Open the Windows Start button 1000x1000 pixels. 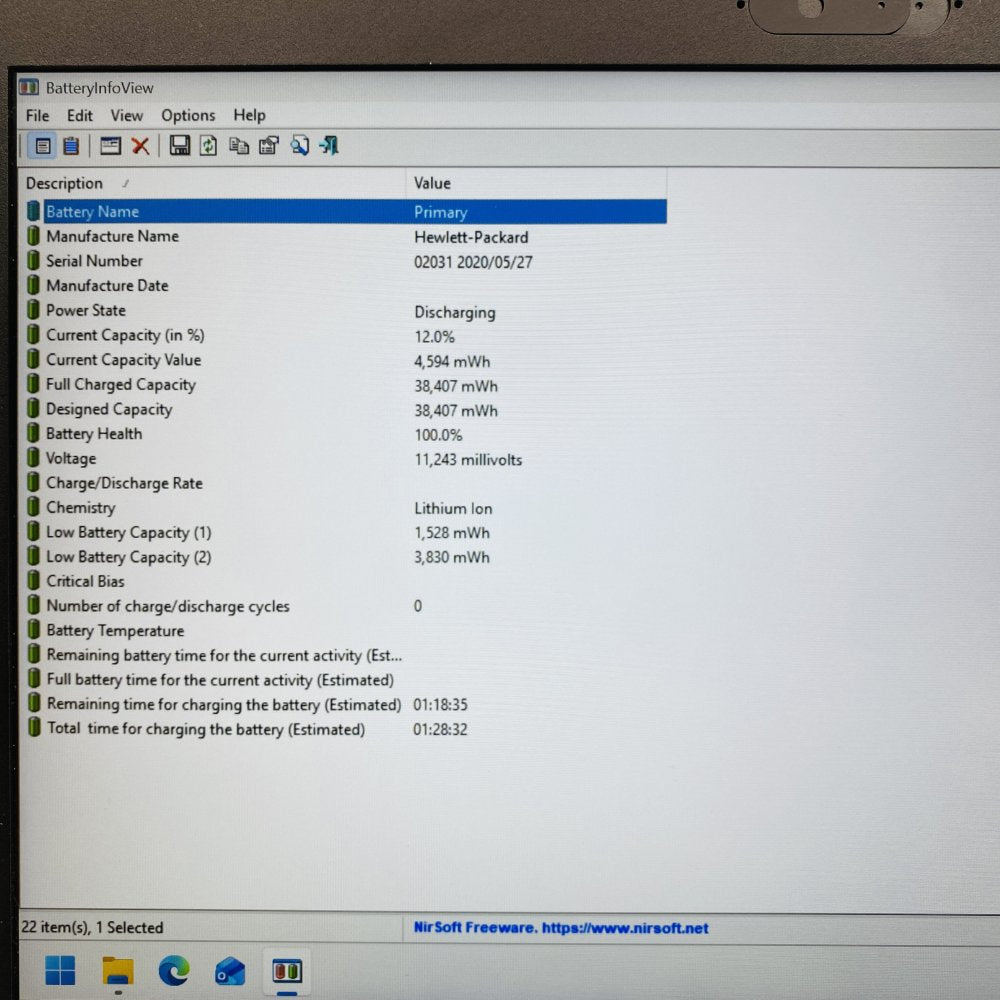61,970
